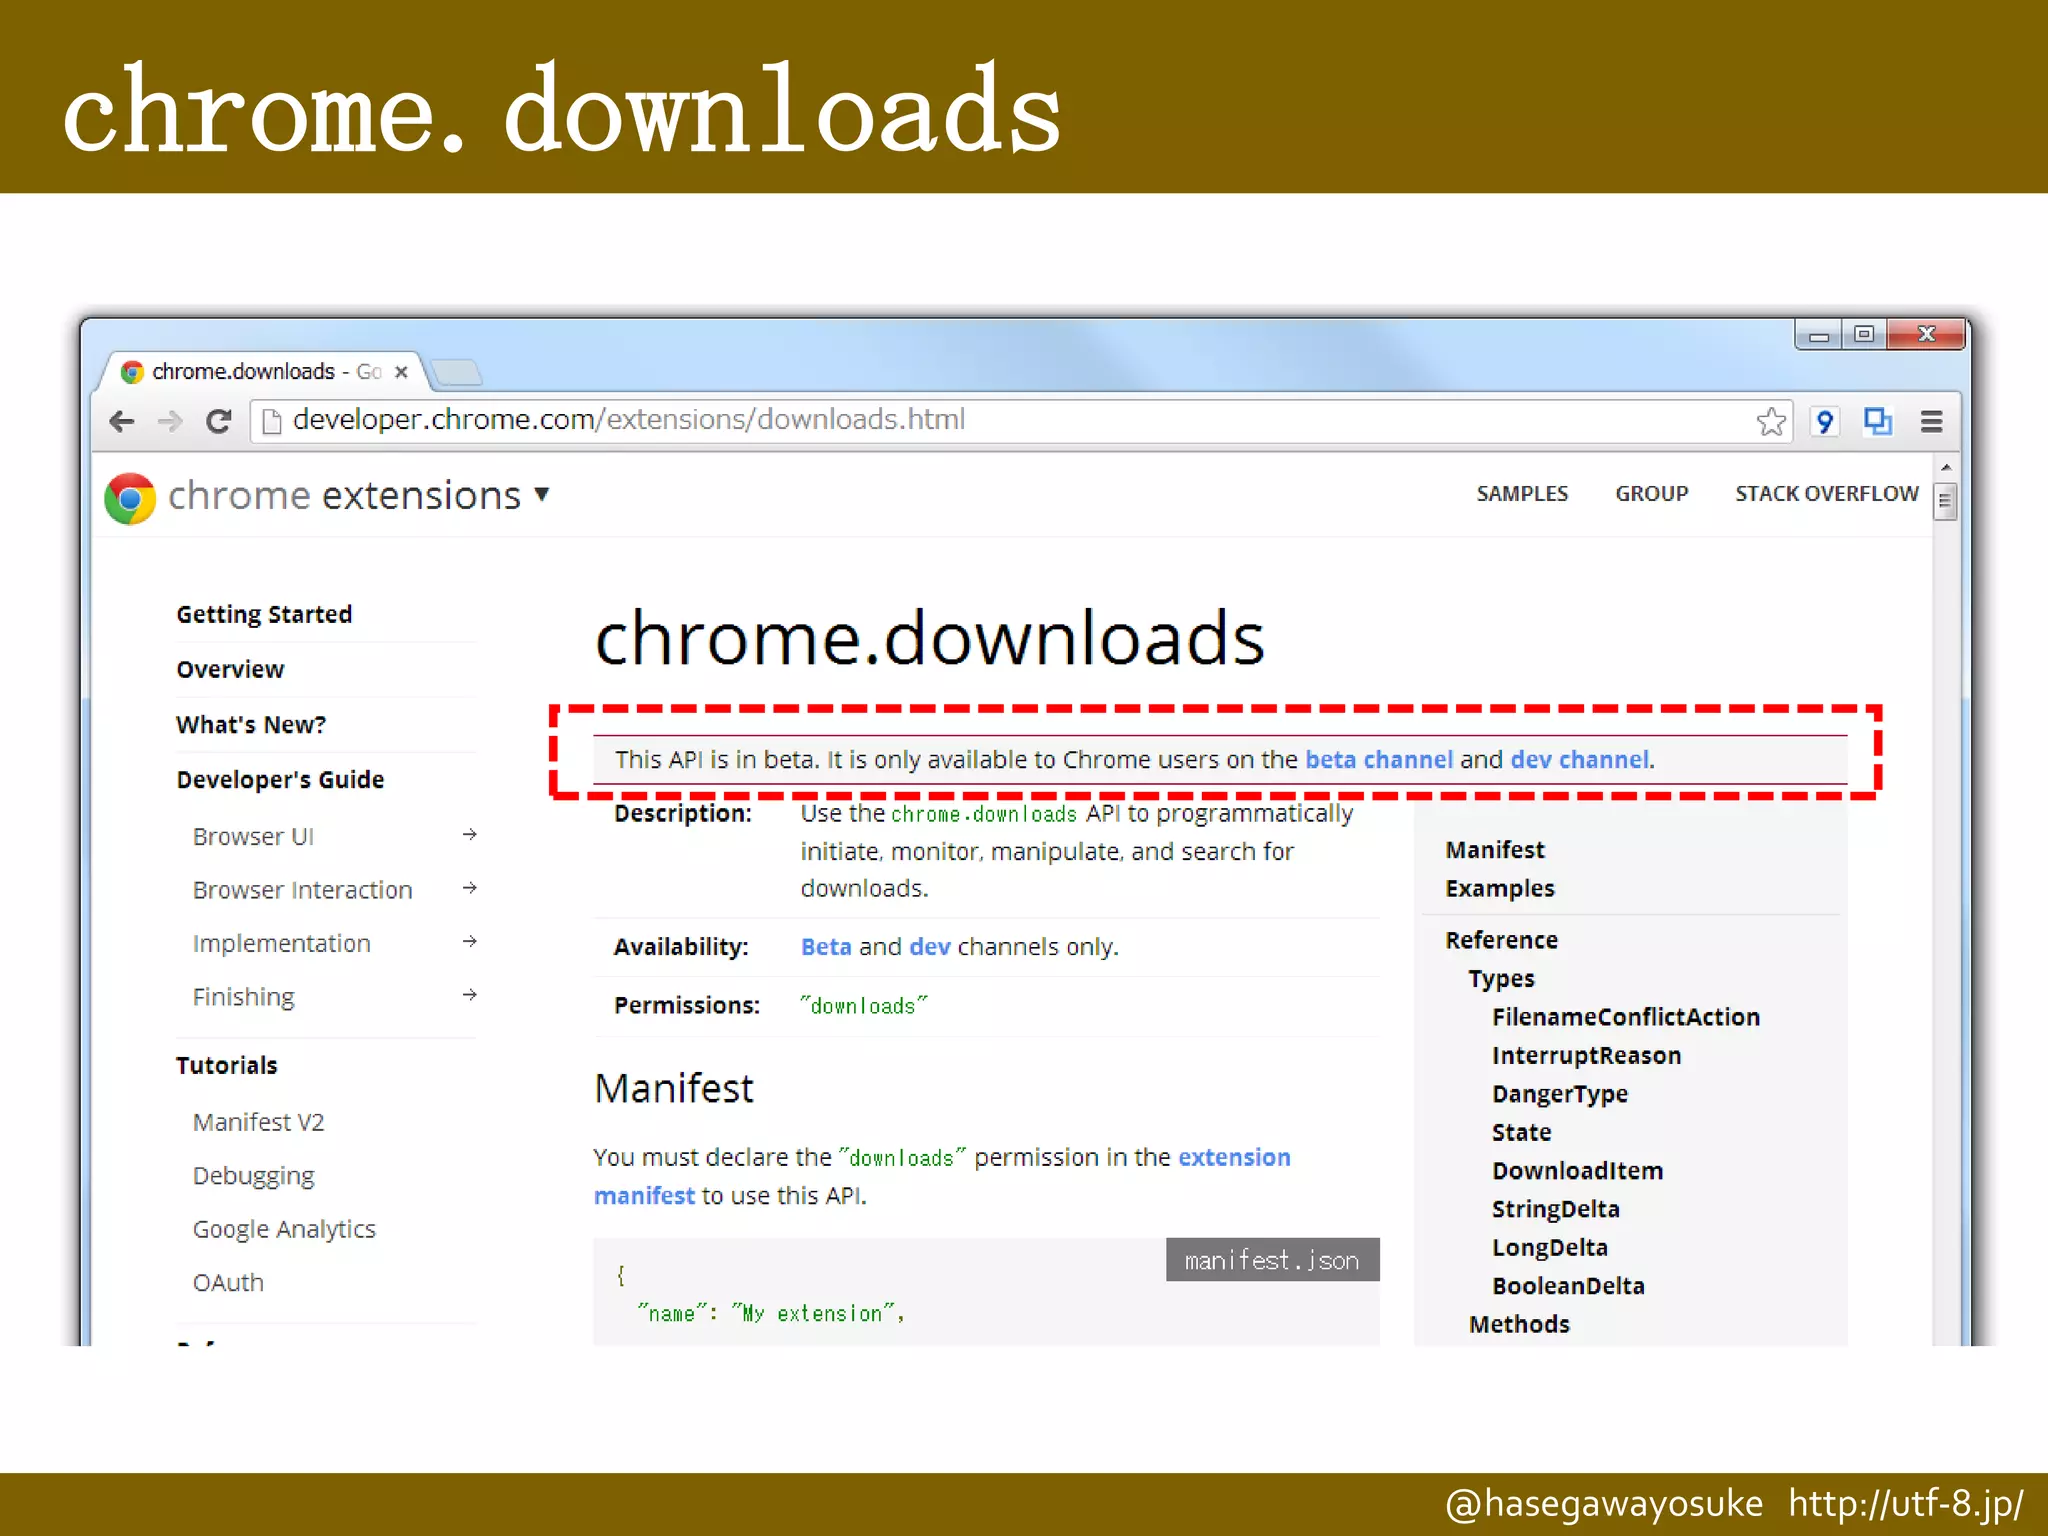
Task: Click the blue overlapping squares extension icon
Action: (1877, 421)
